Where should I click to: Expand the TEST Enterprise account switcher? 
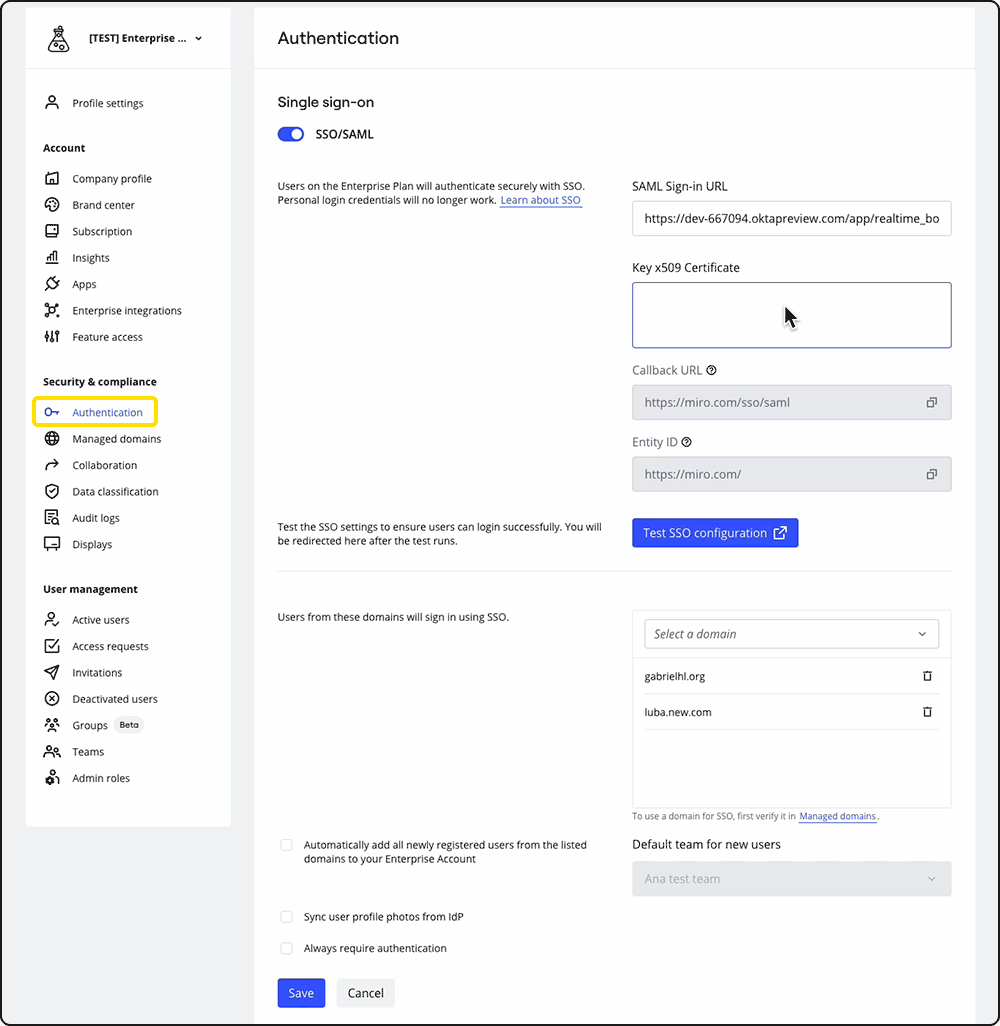145,39
